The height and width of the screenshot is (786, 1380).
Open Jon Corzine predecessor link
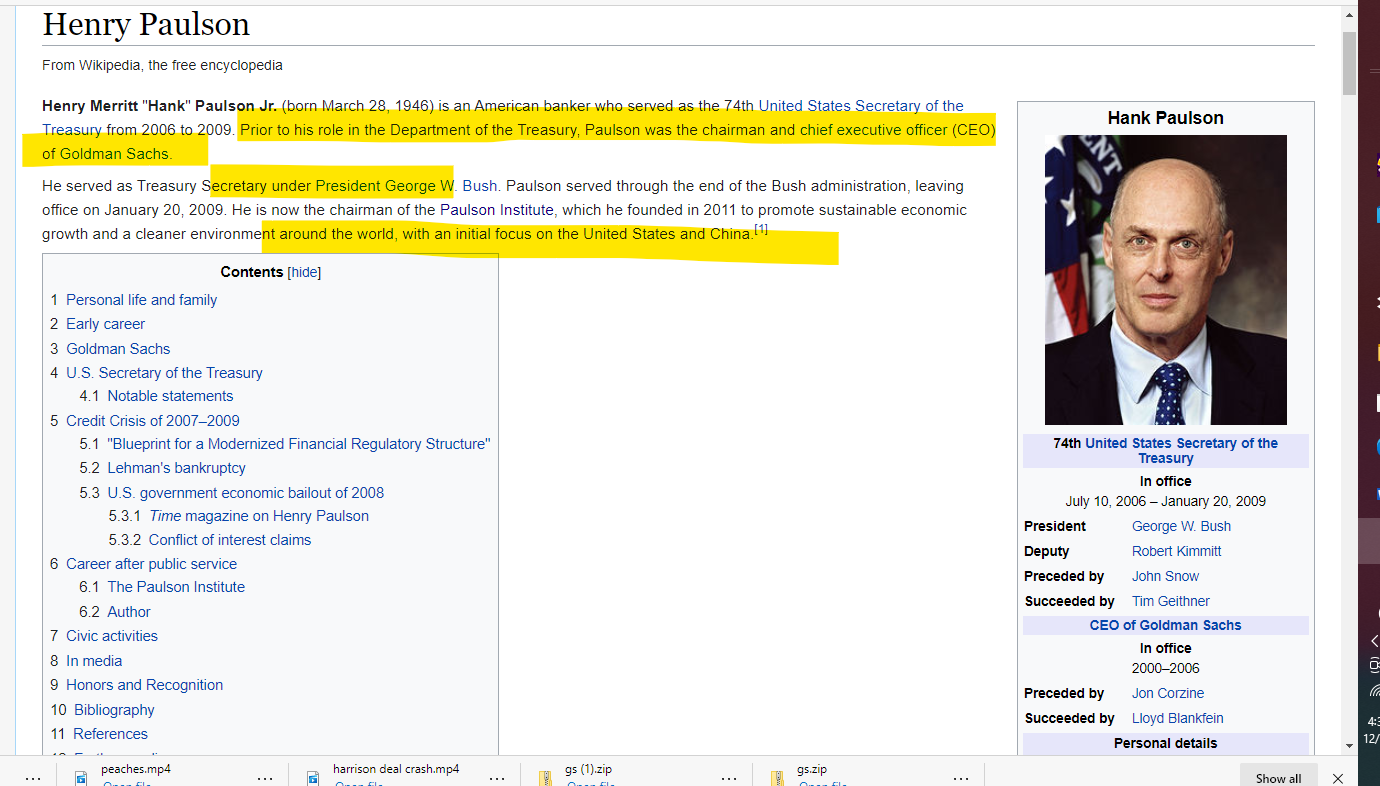[1168, 693]
